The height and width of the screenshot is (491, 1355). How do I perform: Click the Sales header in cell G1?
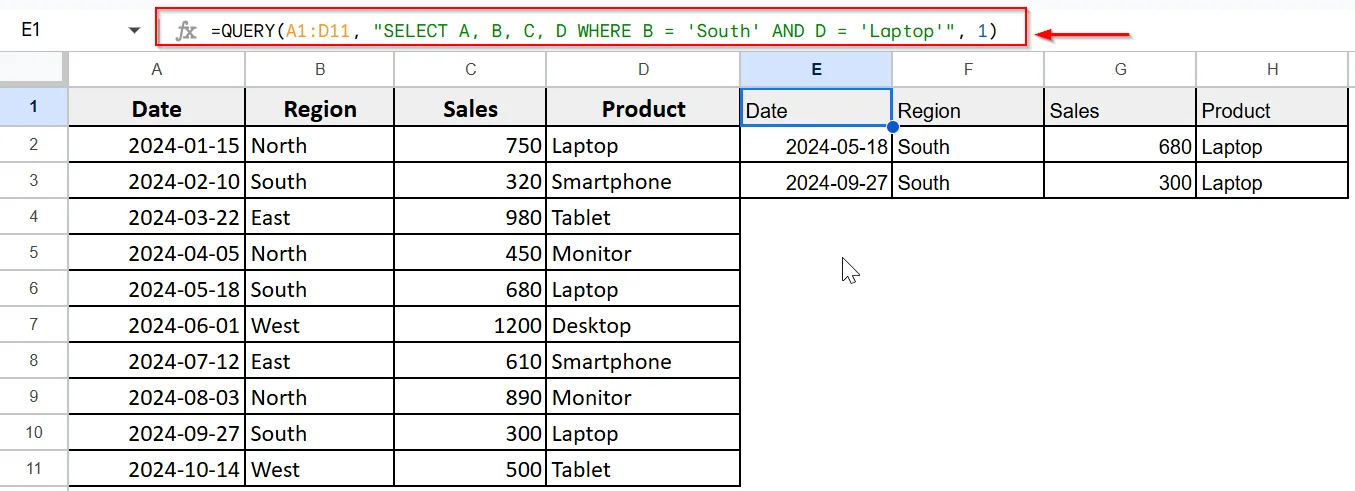pyautogui.click(x=1120, y=109)
